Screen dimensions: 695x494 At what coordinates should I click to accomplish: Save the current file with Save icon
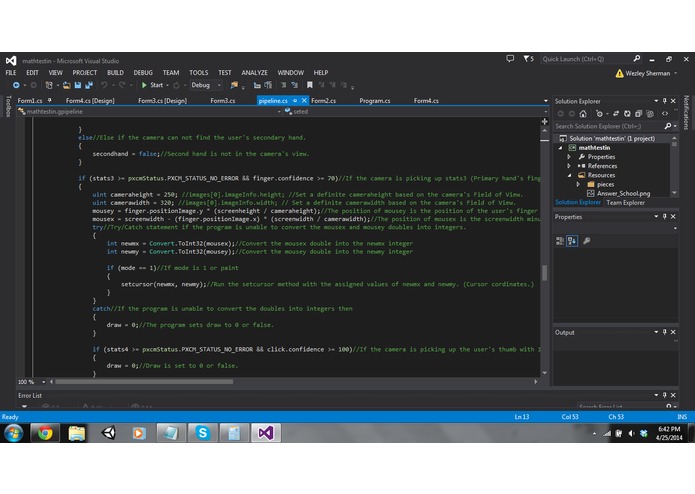tap(78, 85)
